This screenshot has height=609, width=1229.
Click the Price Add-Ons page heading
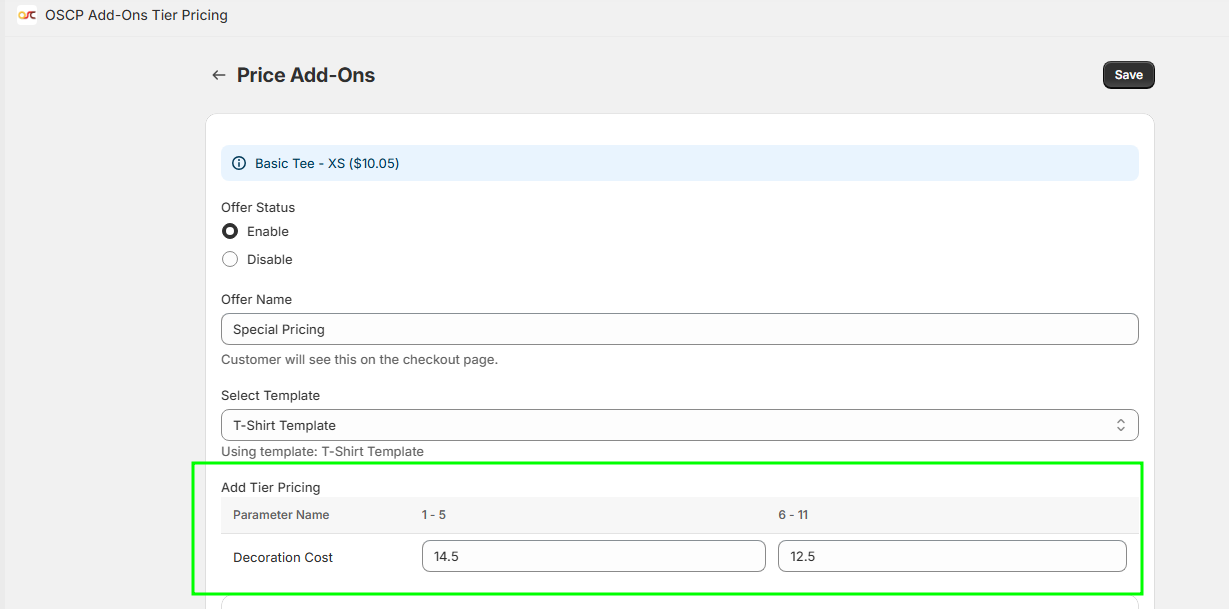[x=306, y=75]
